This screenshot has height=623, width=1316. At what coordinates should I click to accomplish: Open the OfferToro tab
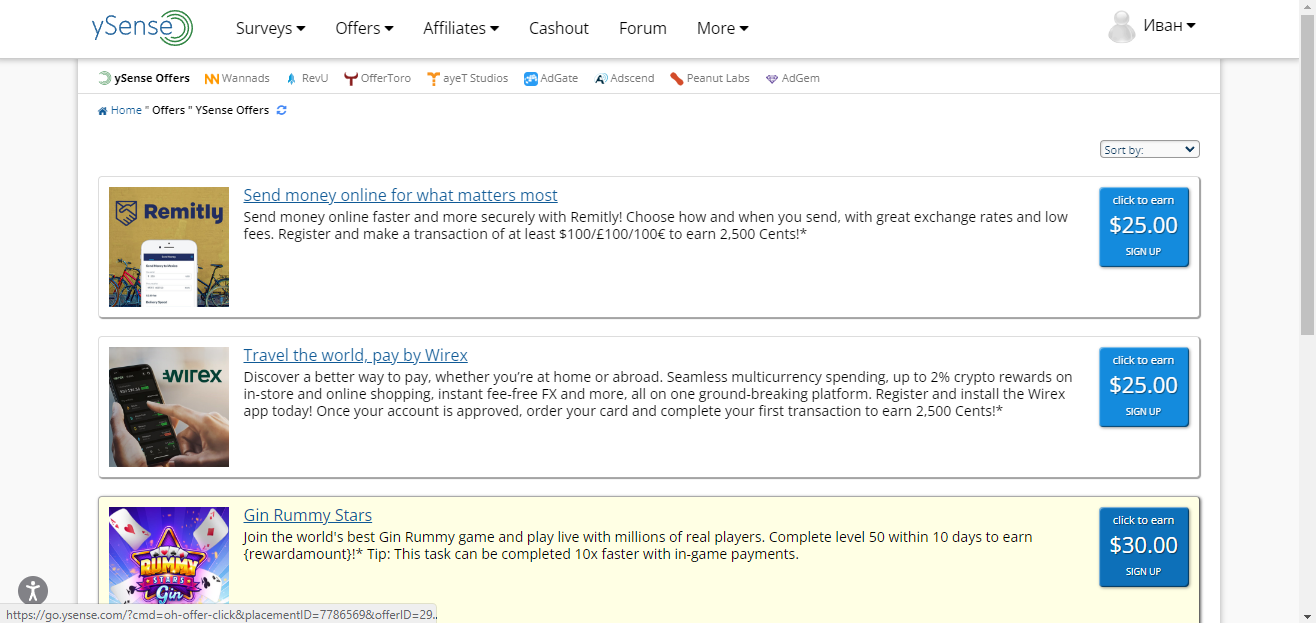[x=377, y=78]
